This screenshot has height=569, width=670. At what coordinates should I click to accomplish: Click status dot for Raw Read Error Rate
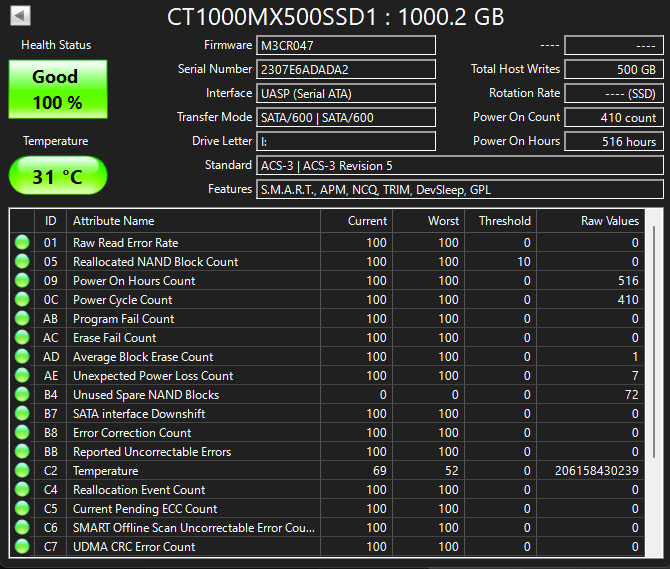point(22,242)
